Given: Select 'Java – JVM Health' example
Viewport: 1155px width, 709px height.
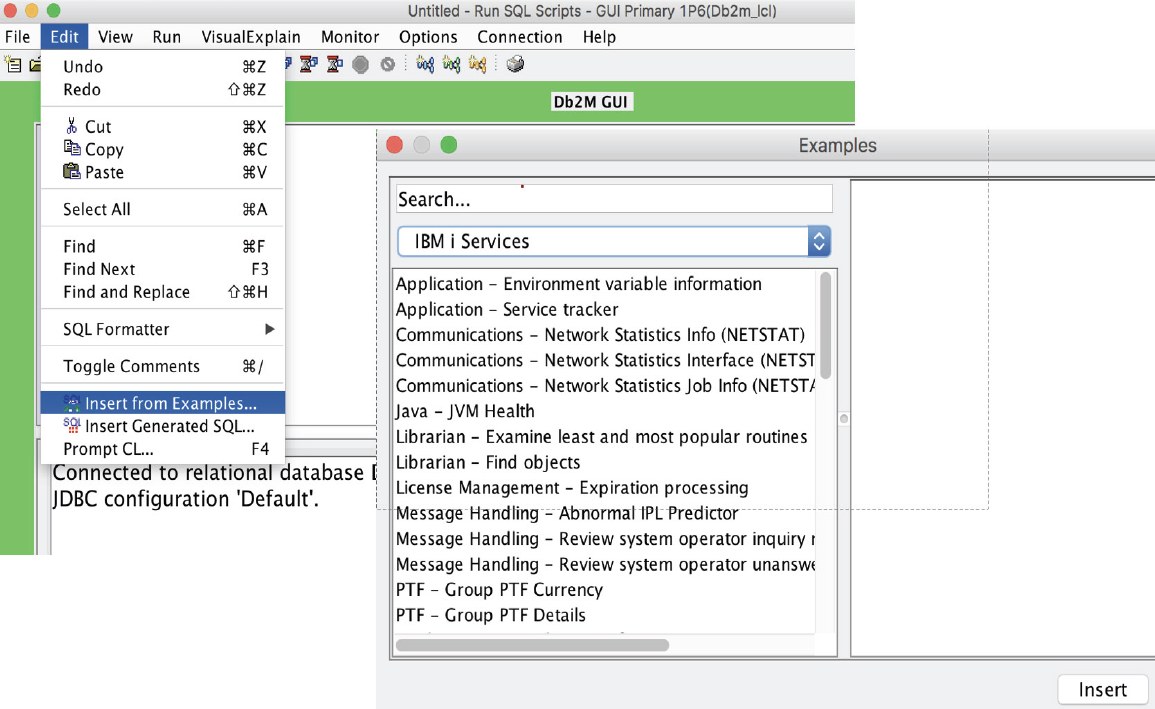Looking at the screenshot, I should [x=604, y=411].
